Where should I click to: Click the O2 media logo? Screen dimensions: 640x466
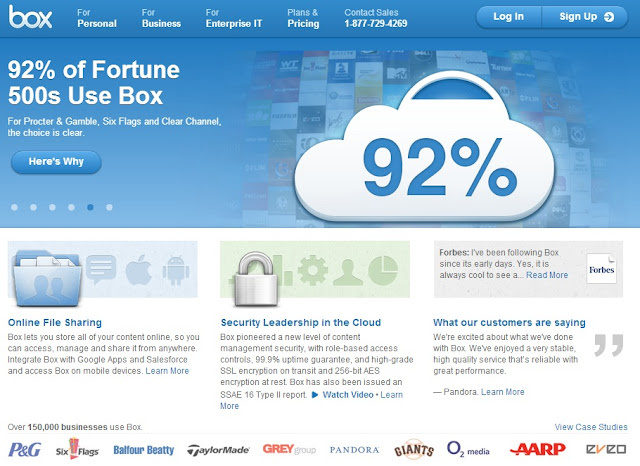468,449
